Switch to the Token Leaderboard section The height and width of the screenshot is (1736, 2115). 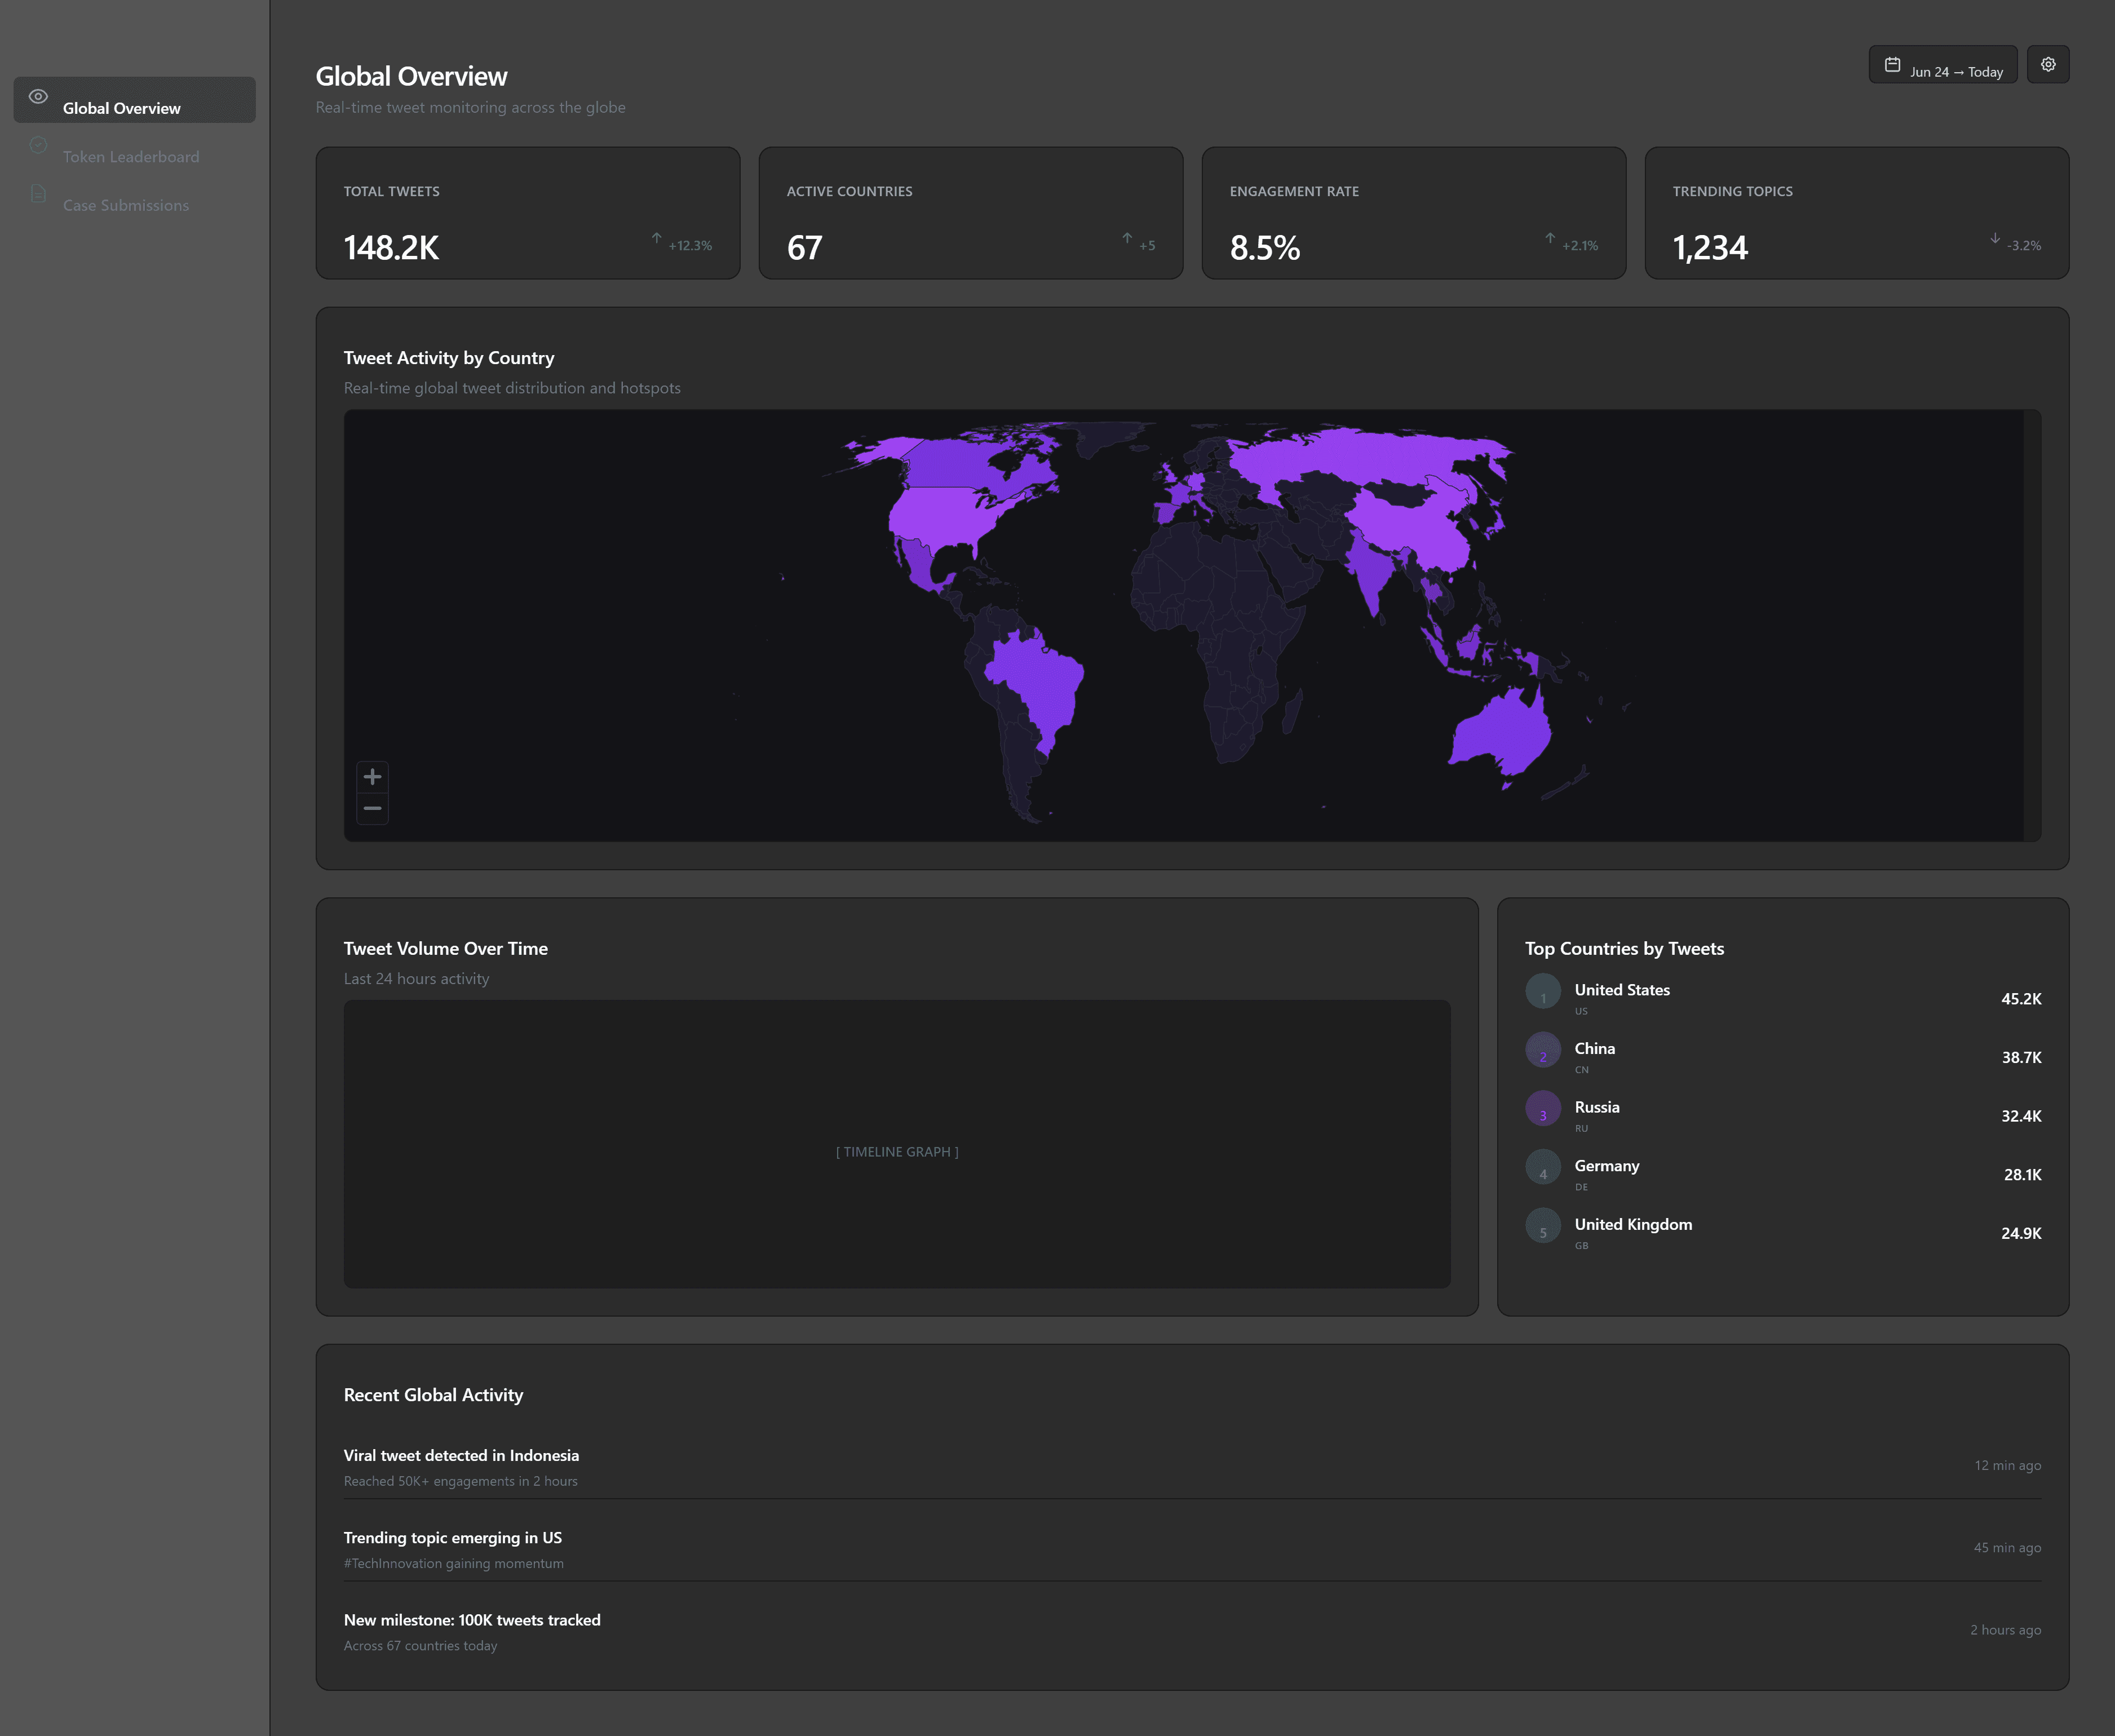(131, 156)
